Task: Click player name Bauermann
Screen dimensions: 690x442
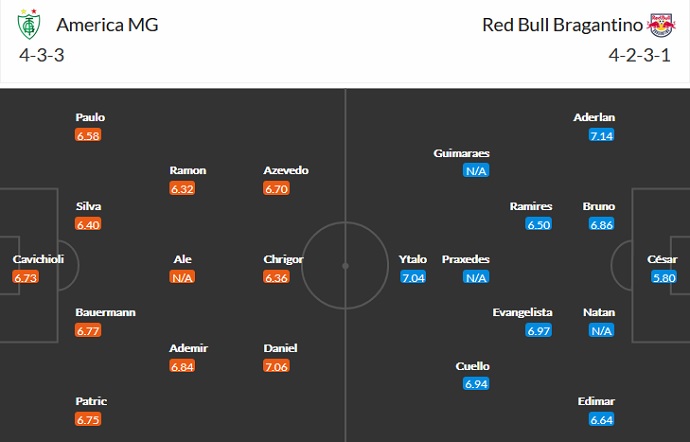Action: pyautogui.click(x=105, y=312)
